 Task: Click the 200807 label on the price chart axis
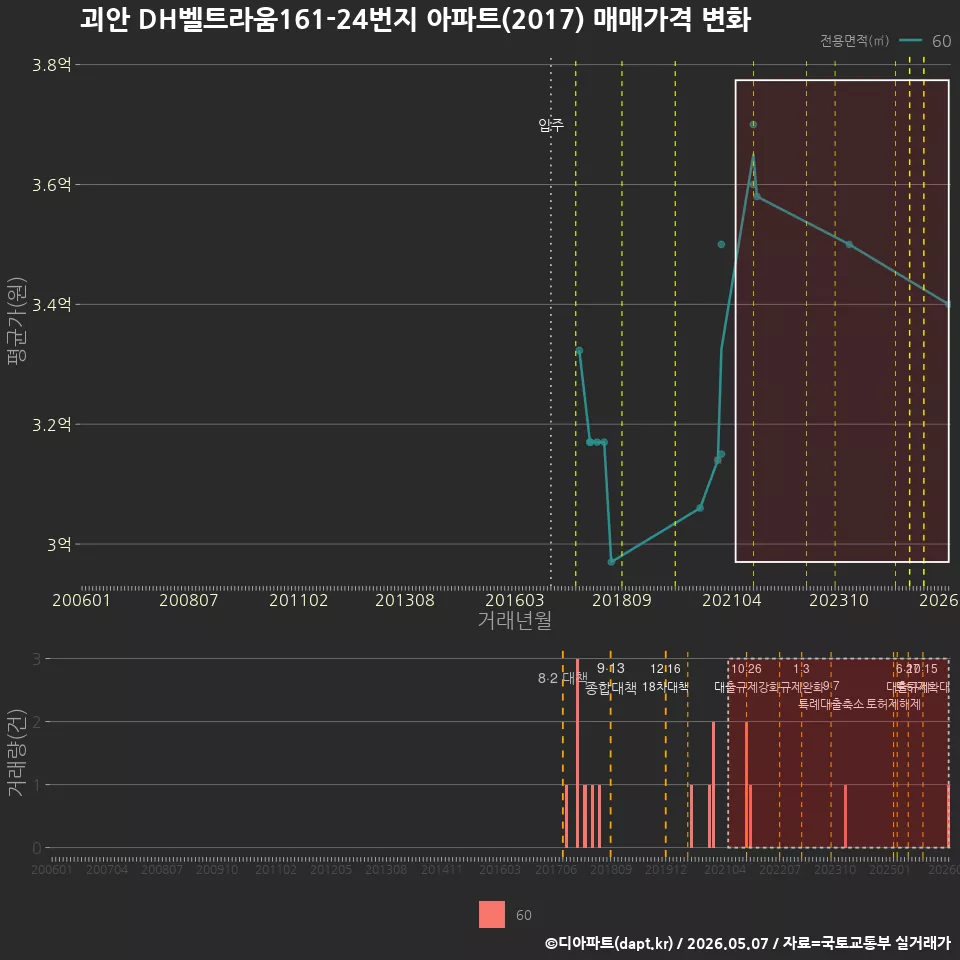coord(189,600)
